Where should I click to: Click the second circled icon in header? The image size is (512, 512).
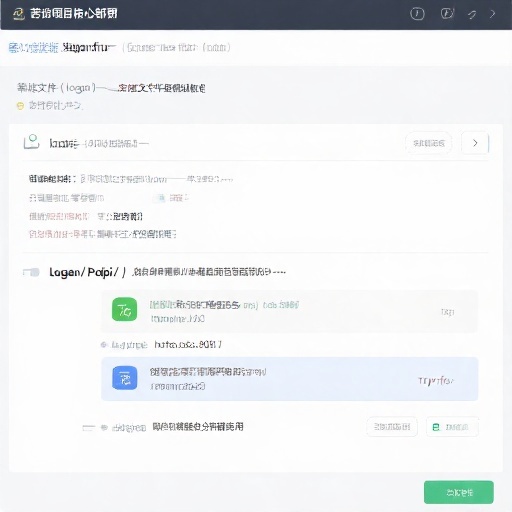[x=447, y=14]
